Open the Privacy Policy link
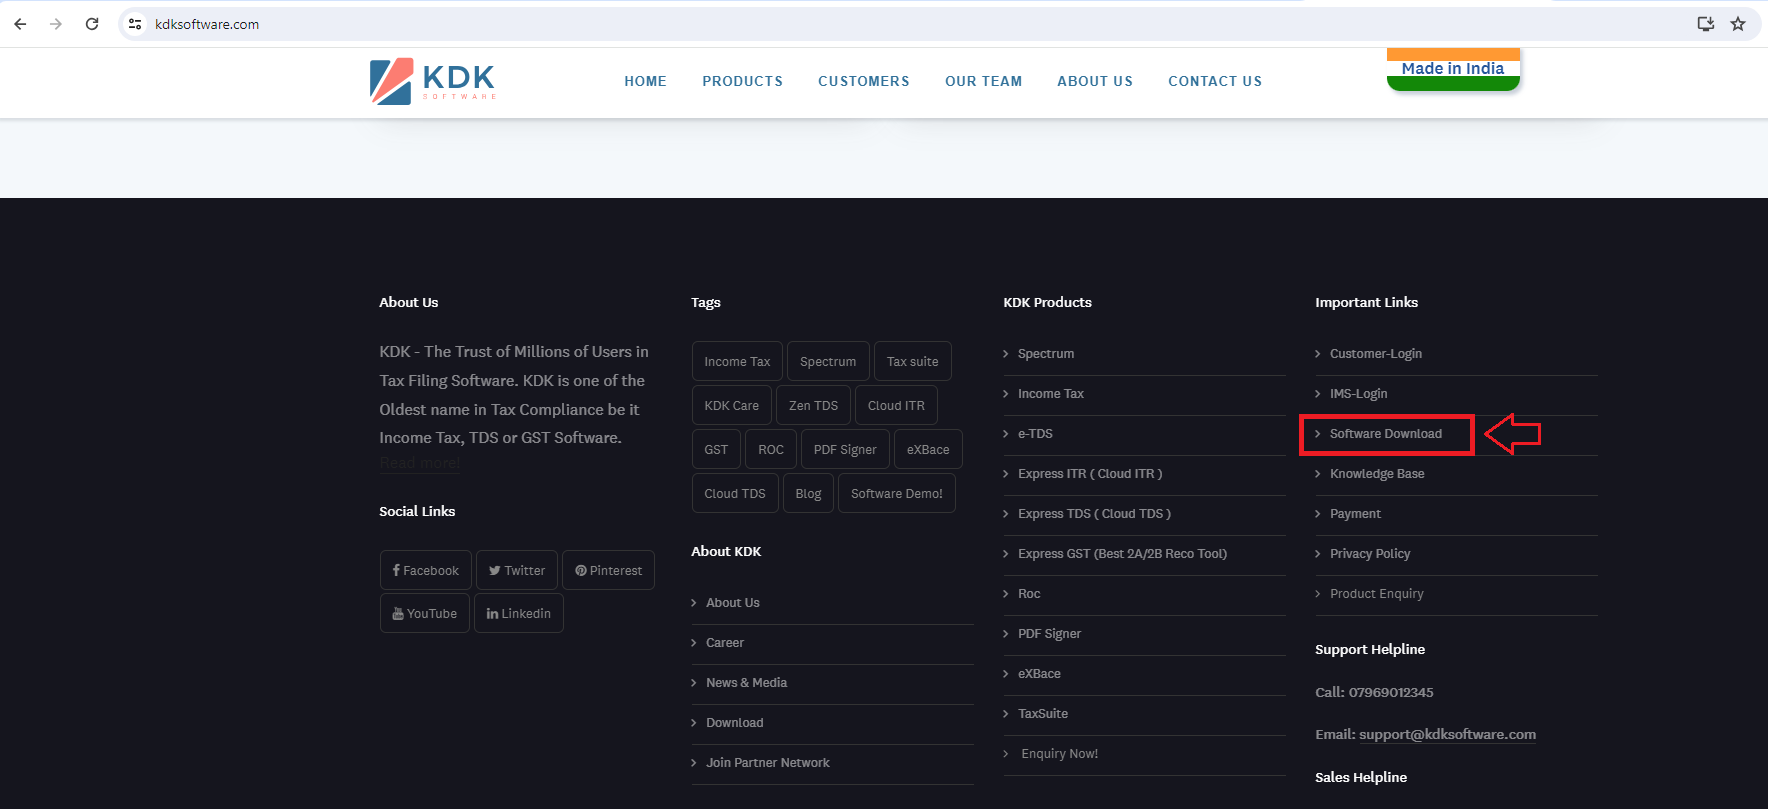Image resolution: width=1768 pixels, height=809 pixels. pyautogui.click(x=1370, y=553)
